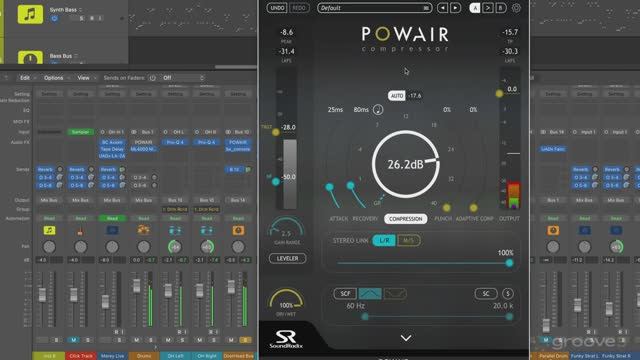Select the band-pass sidechain filter shape
Screen dimensions: 640x360
(370, 293)
